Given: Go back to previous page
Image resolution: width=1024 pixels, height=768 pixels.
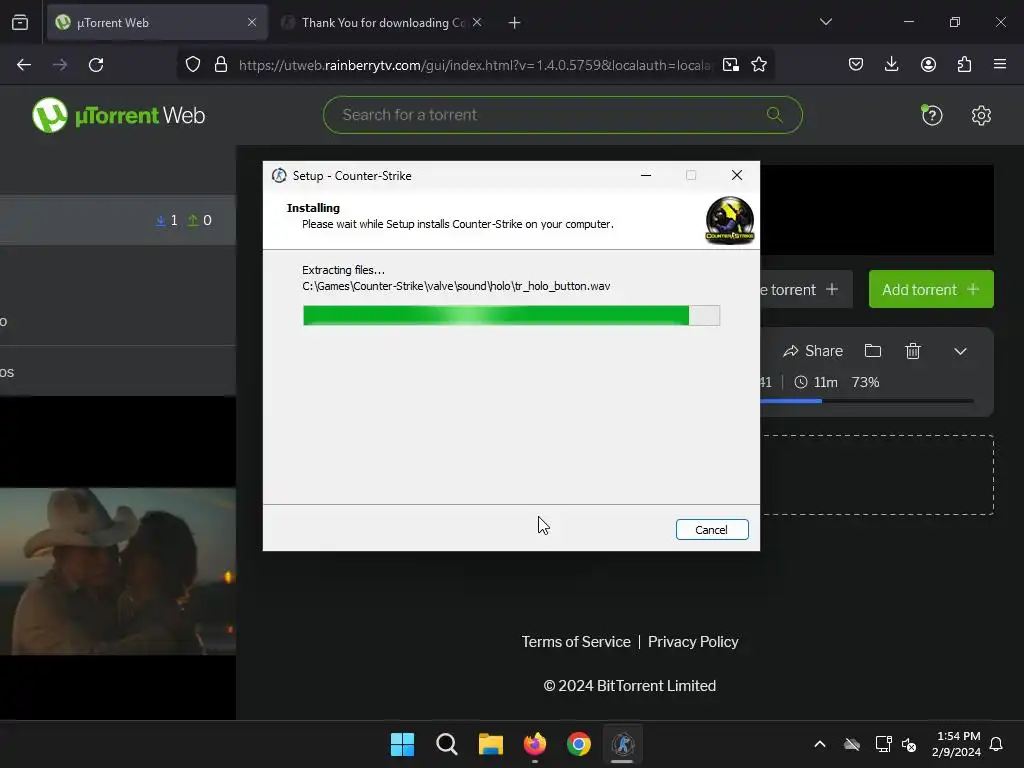Looking at the screenshot, I should tap(24, 65).
